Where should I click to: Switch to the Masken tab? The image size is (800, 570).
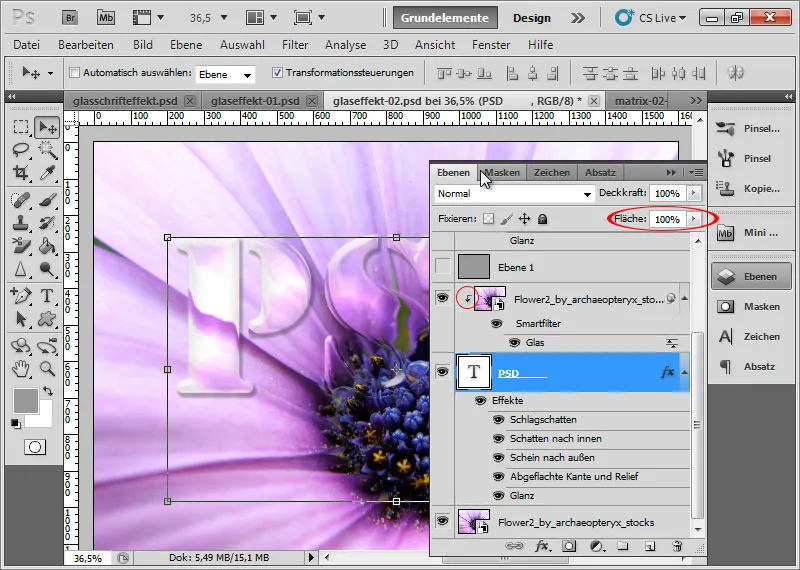pos(502,172)
